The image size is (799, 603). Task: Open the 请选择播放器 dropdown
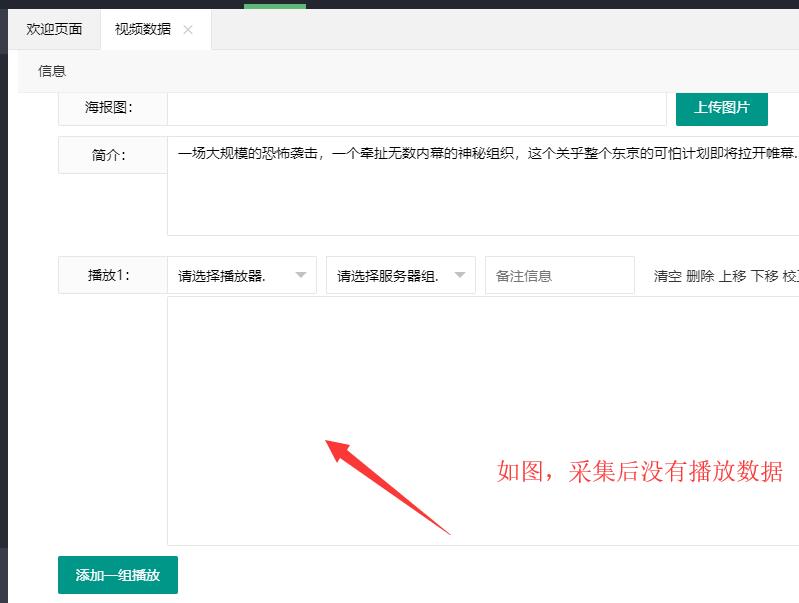(x=242, y=275)
